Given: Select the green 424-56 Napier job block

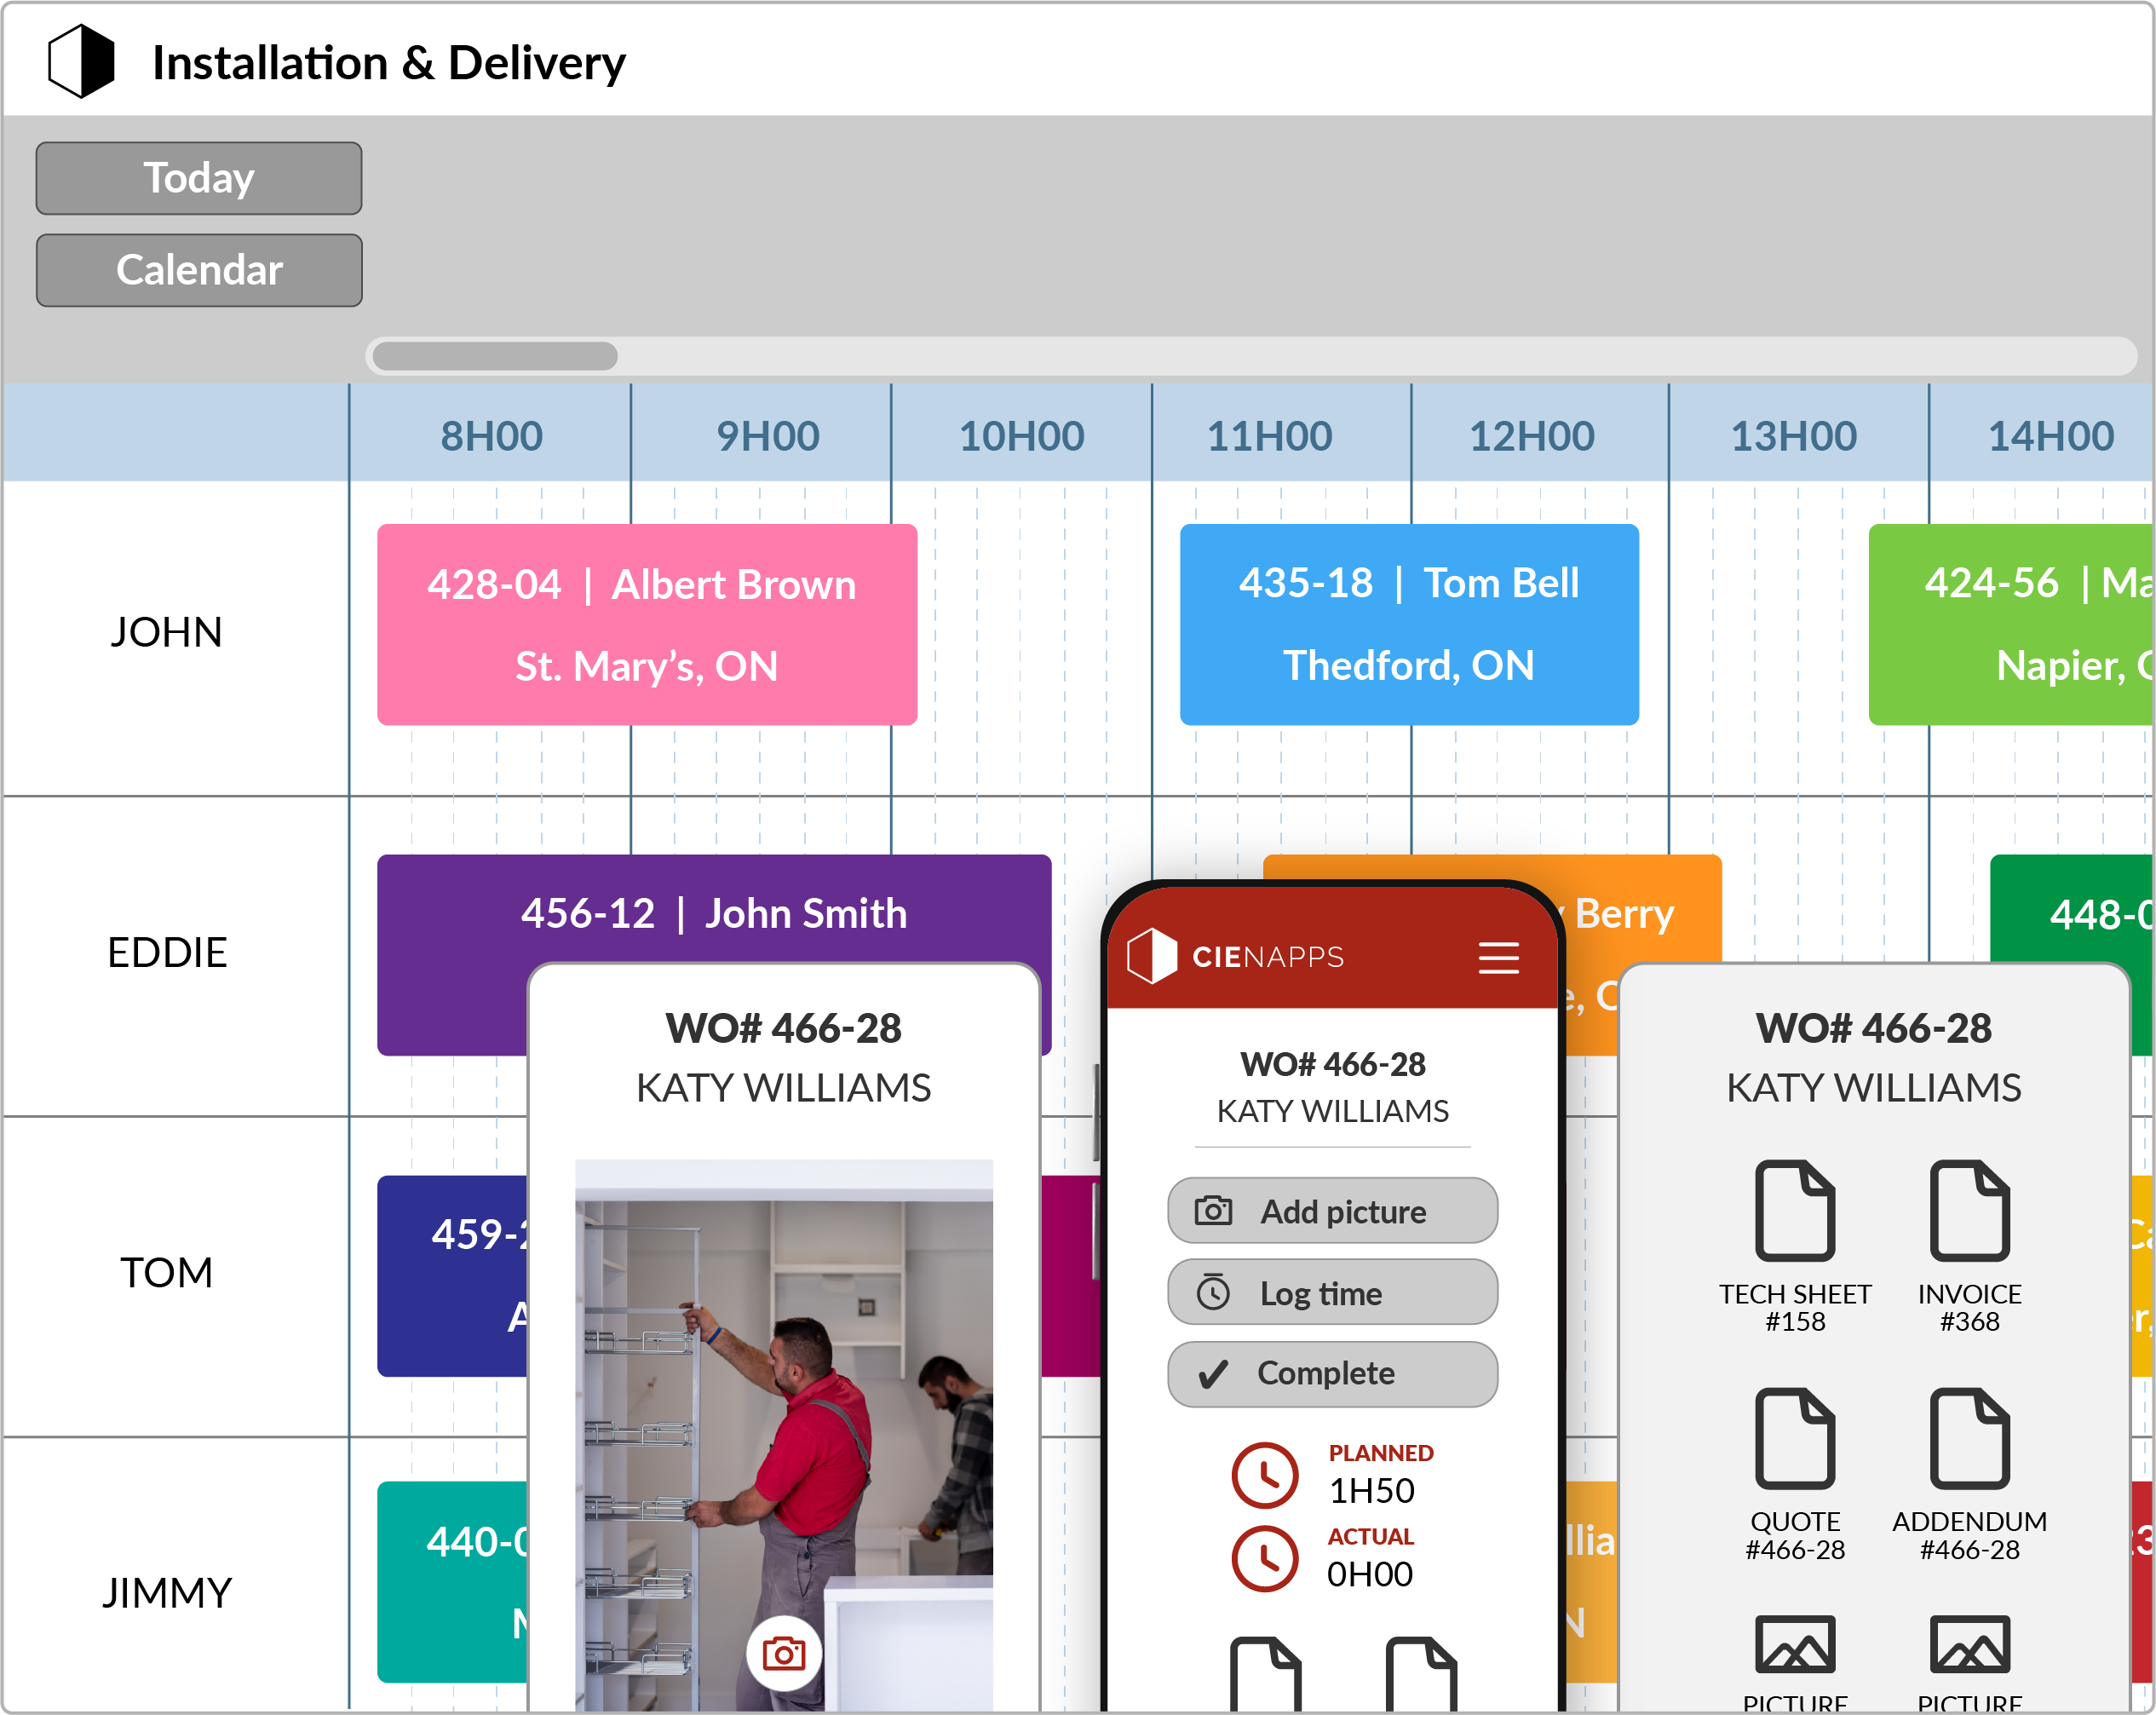Looking at the screenshot, I should (2011, 625).
